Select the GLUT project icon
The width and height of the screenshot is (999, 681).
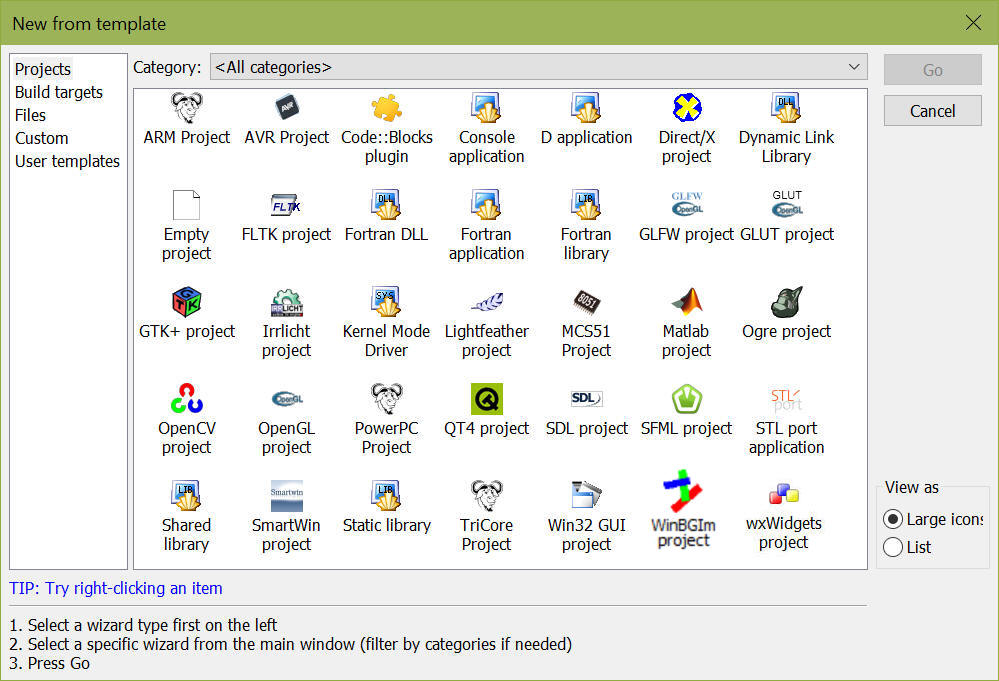click(787, 204)
